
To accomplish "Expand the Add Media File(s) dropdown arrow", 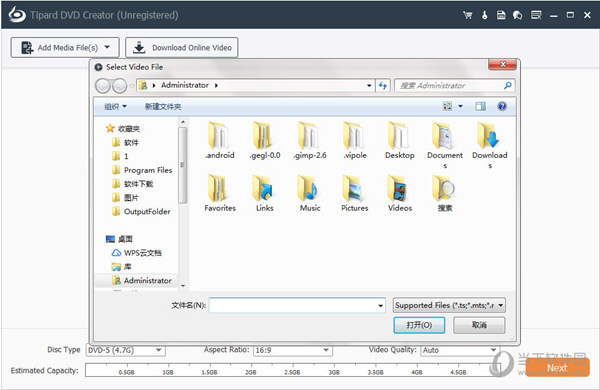I will pos(108,47).
